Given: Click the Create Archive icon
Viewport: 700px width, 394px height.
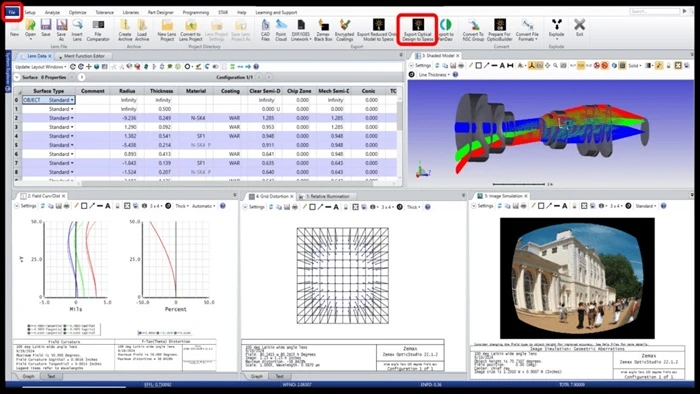Looking at the screenshot, I should pos(125,29).
